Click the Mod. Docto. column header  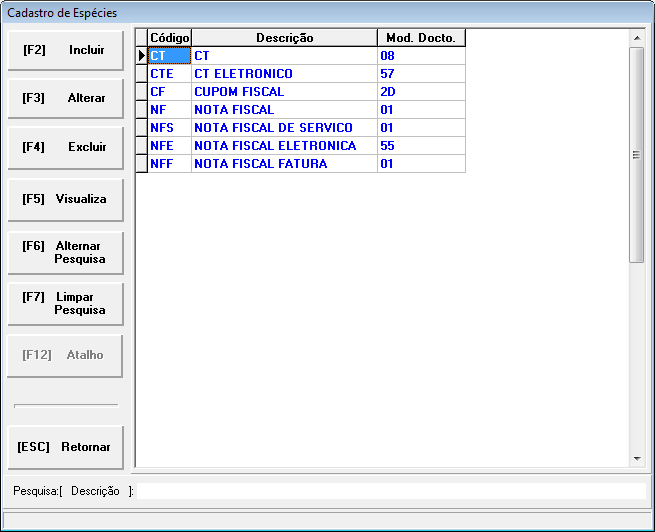pyautogui.click(x=420, y=38)
